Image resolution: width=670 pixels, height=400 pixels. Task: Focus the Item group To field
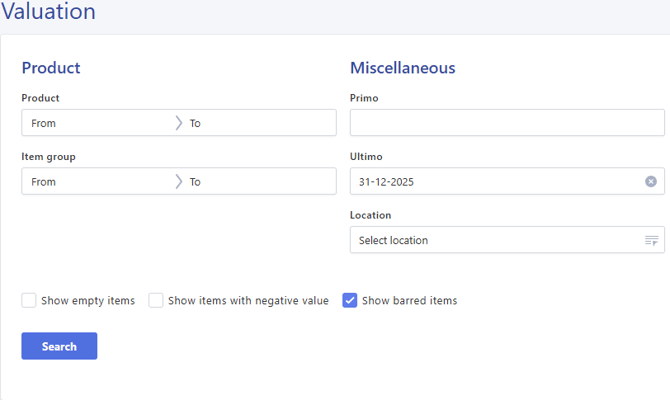[260, 182]
